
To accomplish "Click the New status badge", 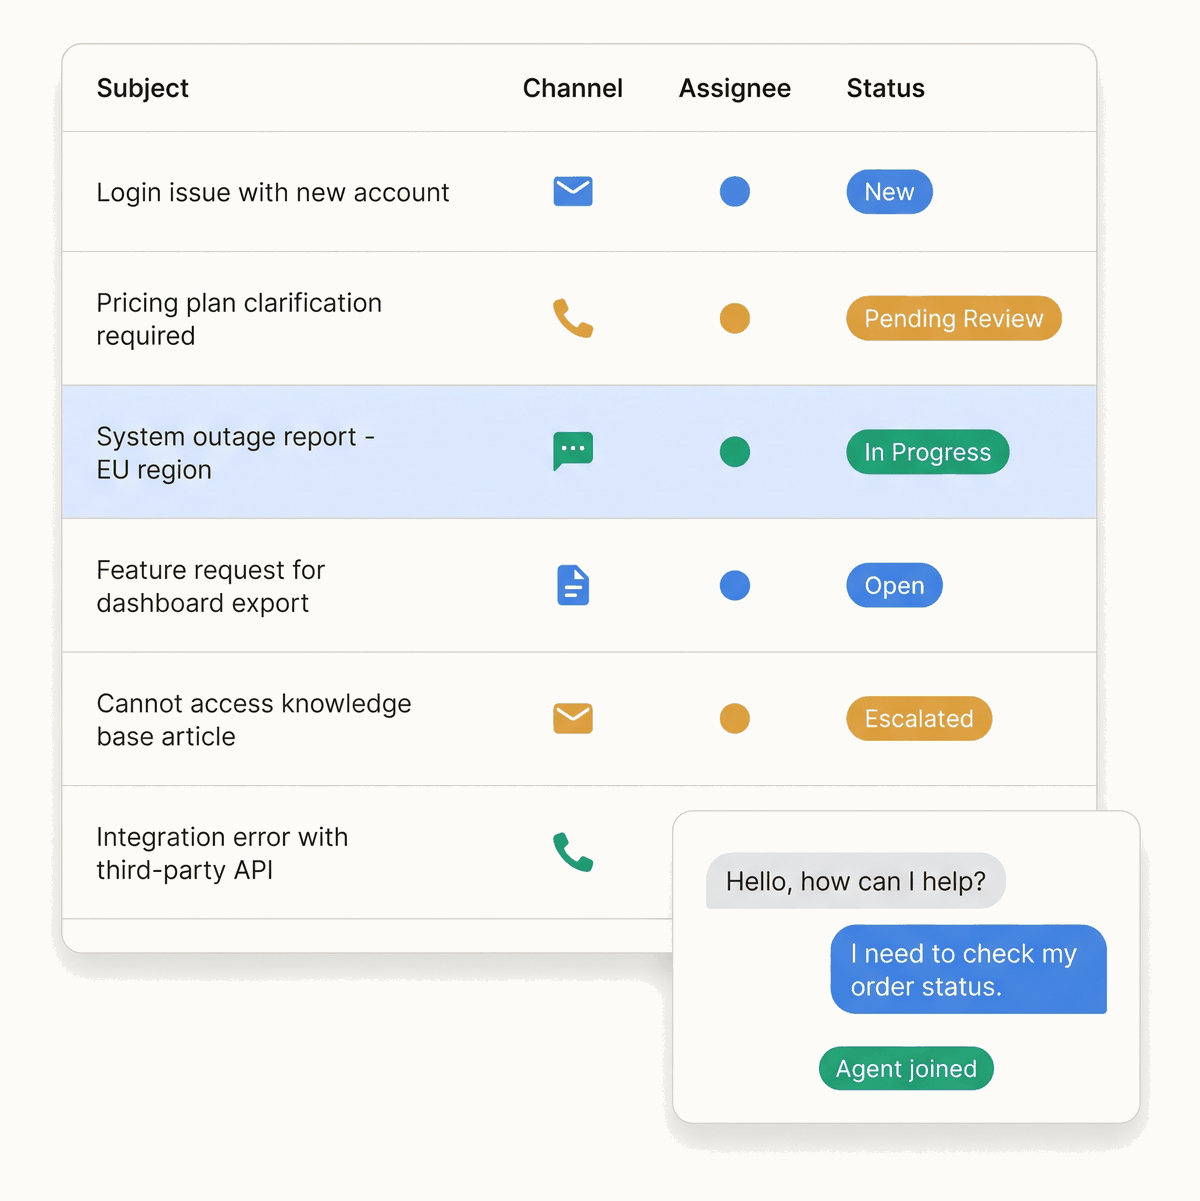I will pos(889,192).
